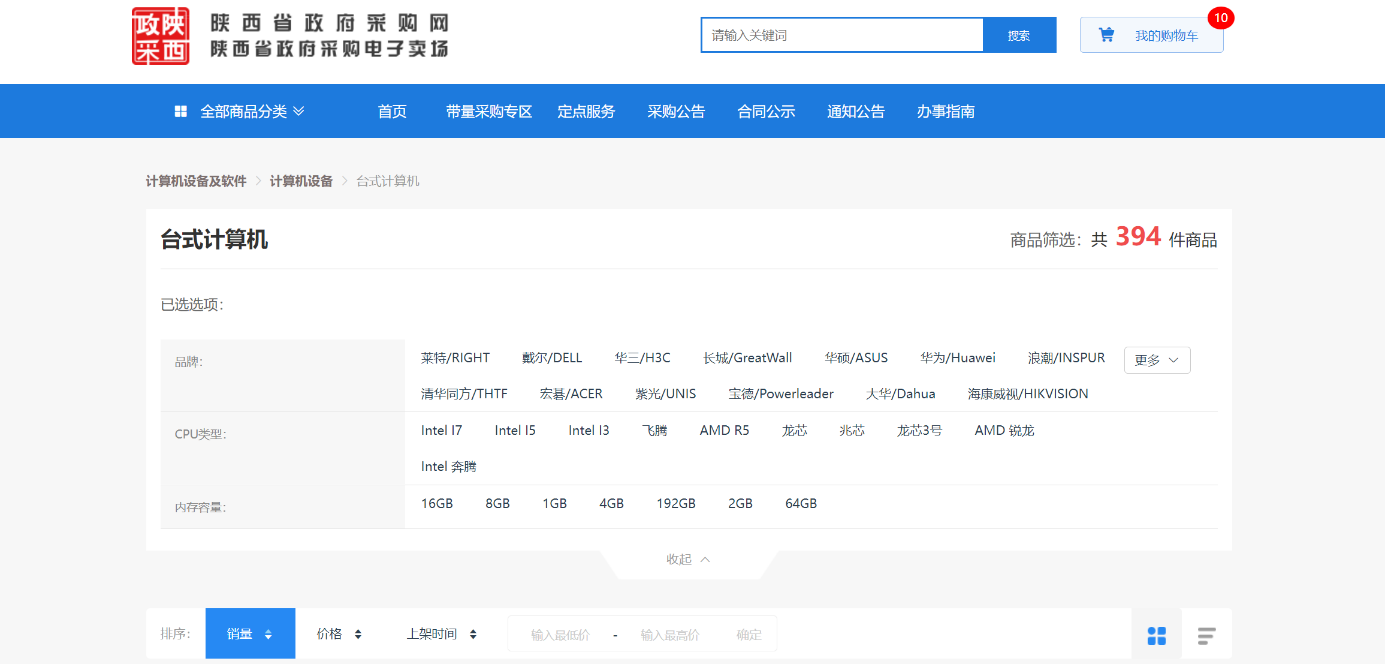This screenshot has width=1385, height=664.
Task: Collapse filter panel via 收起
Action: [x=688, y=559]
